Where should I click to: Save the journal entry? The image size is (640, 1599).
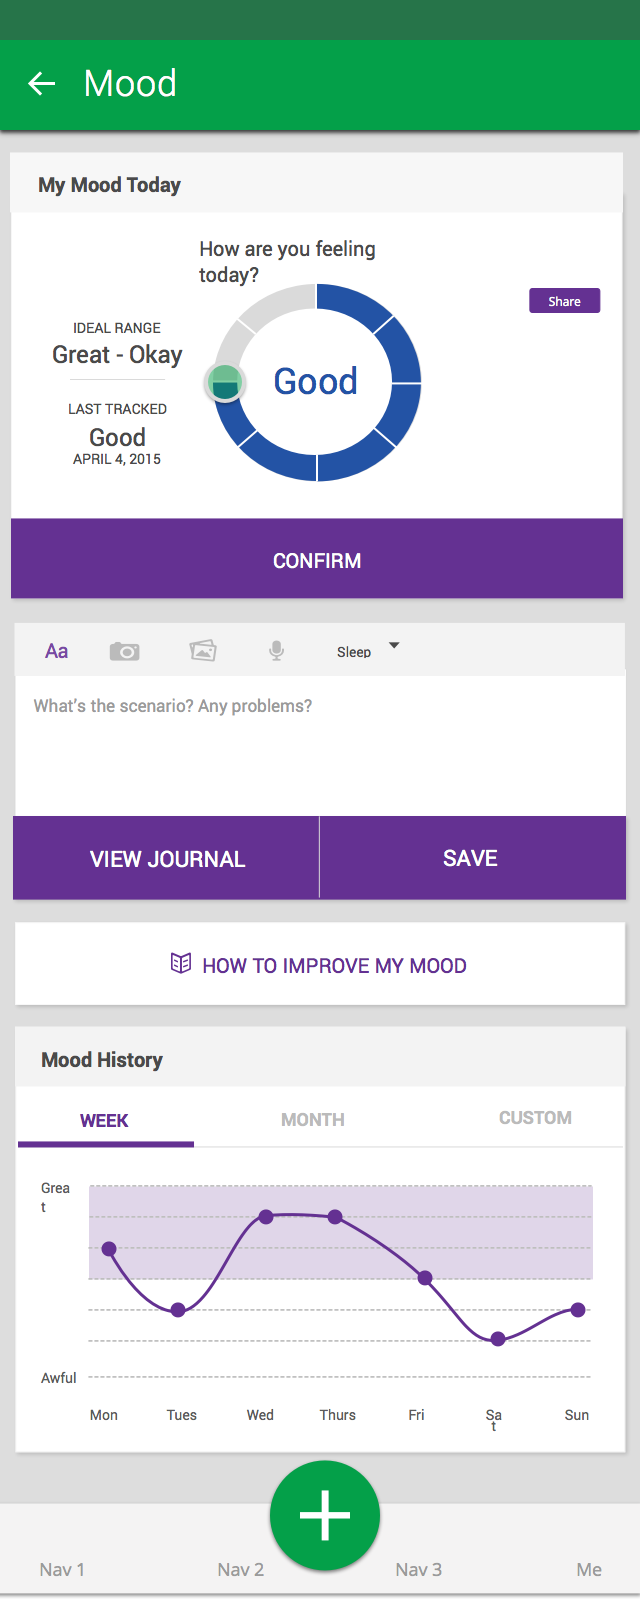pyautogui.click(x=471, y=858)
